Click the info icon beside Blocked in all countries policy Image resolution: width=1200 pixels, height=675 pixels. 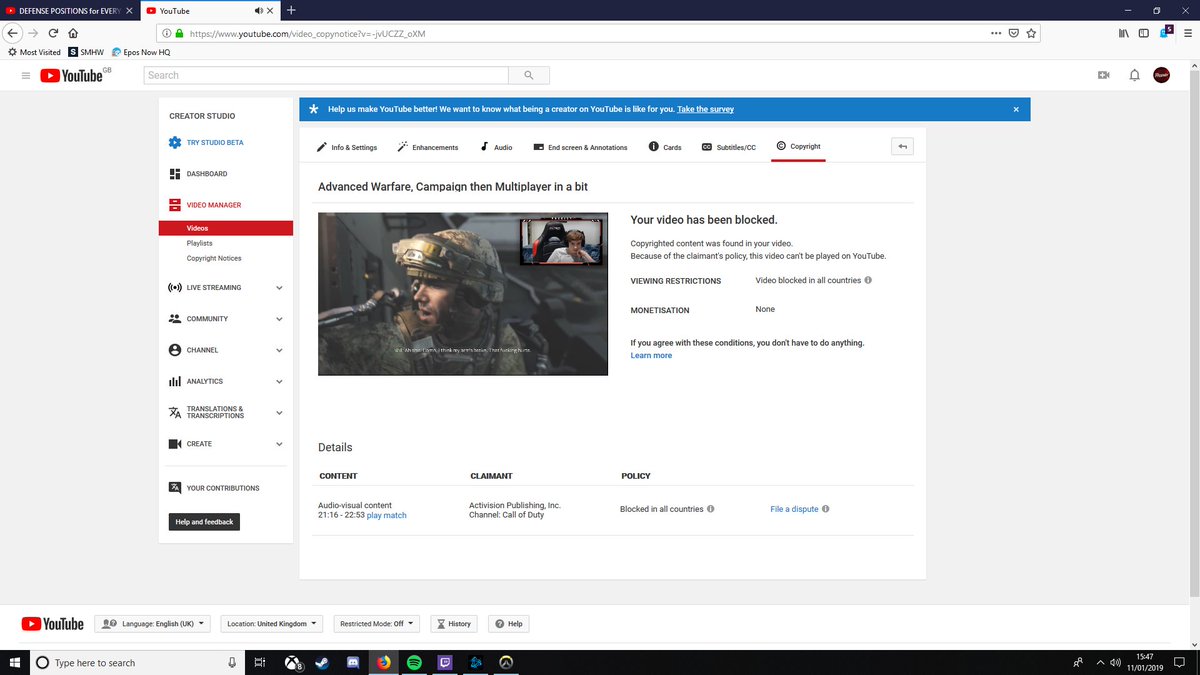711,509
